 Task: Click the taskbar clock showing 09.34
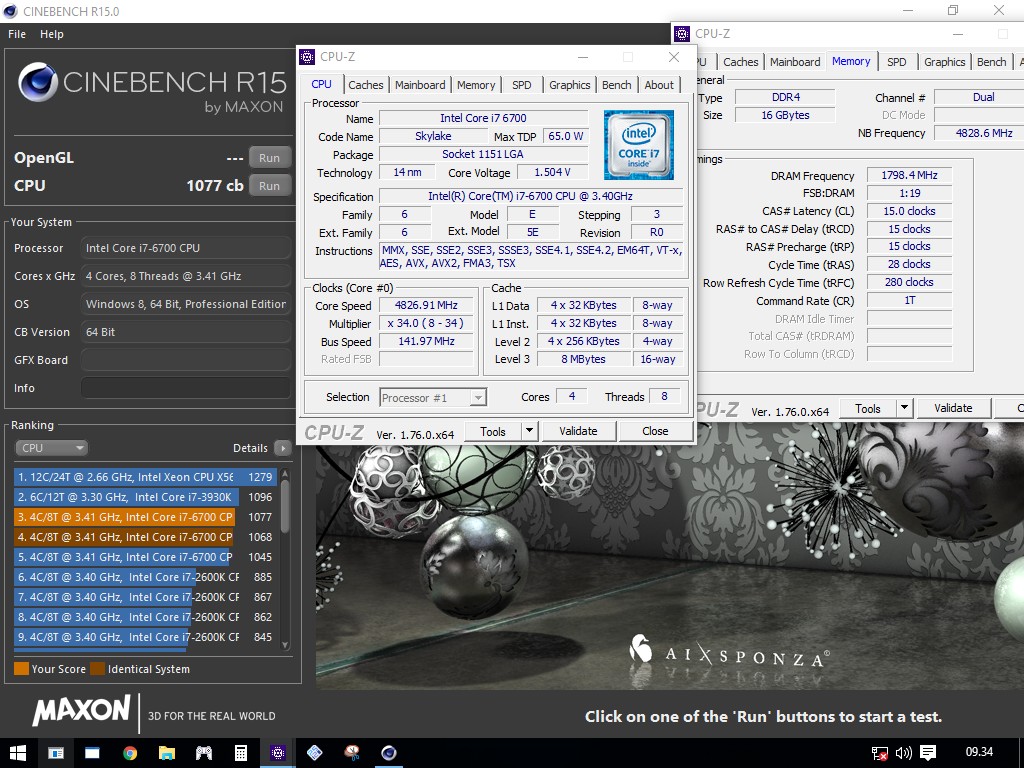click(979, 752)
